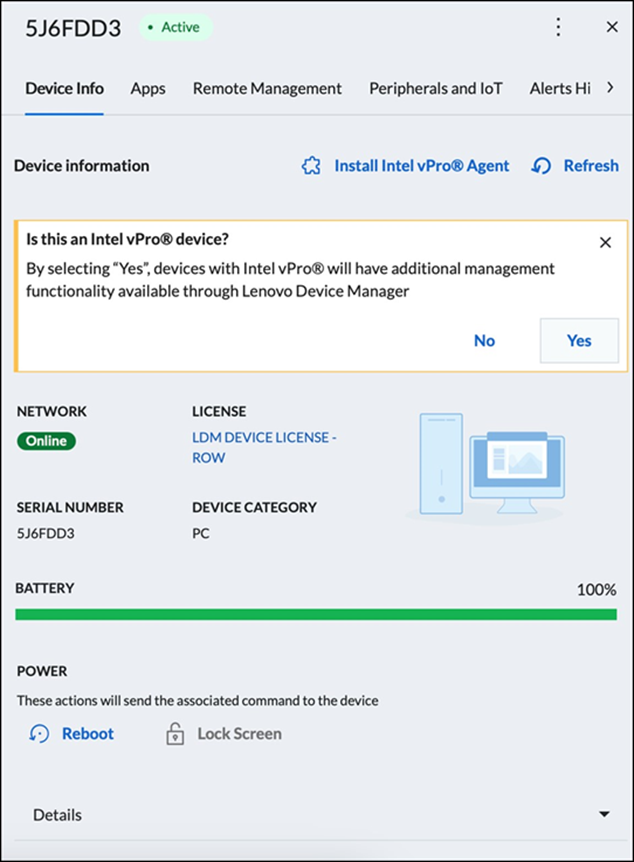
Task: Go to Peripherals and IoT tab
Action: [x=435, y=89]
